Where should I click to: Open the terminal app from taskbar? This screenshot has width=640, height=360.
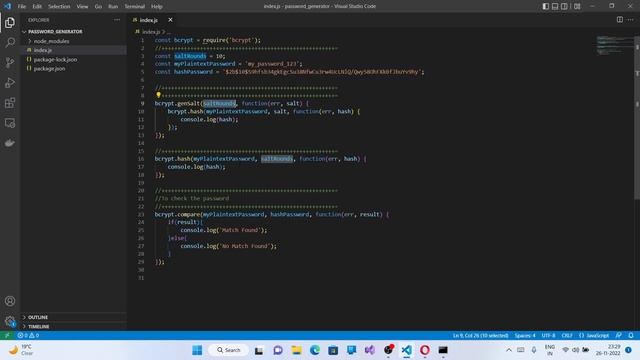443,350
